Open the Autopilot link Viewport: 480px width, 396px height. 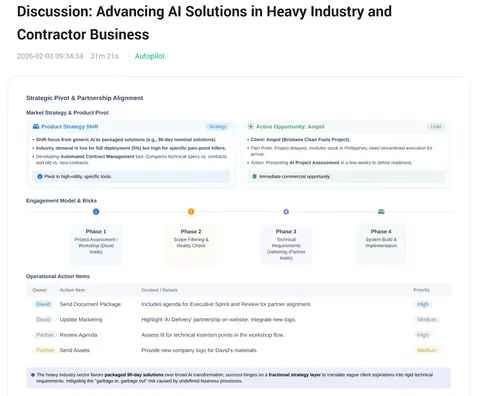[149, 56]
